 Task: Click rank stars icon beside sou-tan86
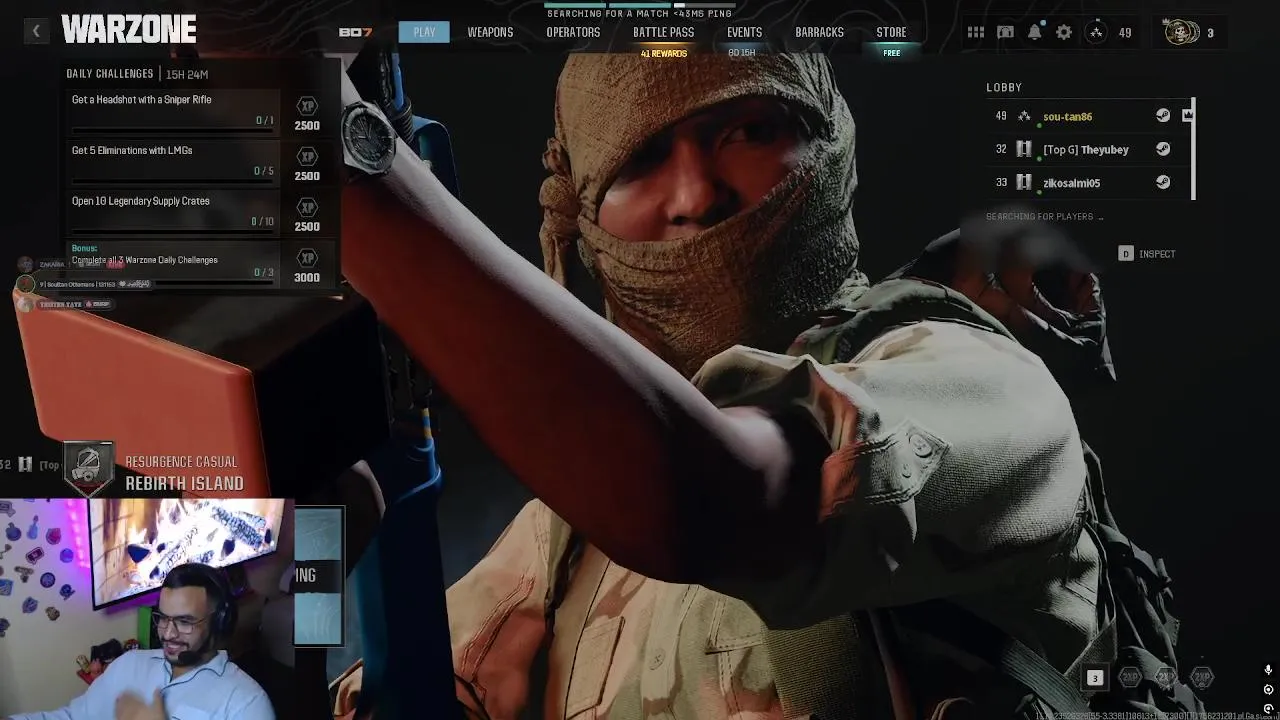click(x=1024, y=116)
